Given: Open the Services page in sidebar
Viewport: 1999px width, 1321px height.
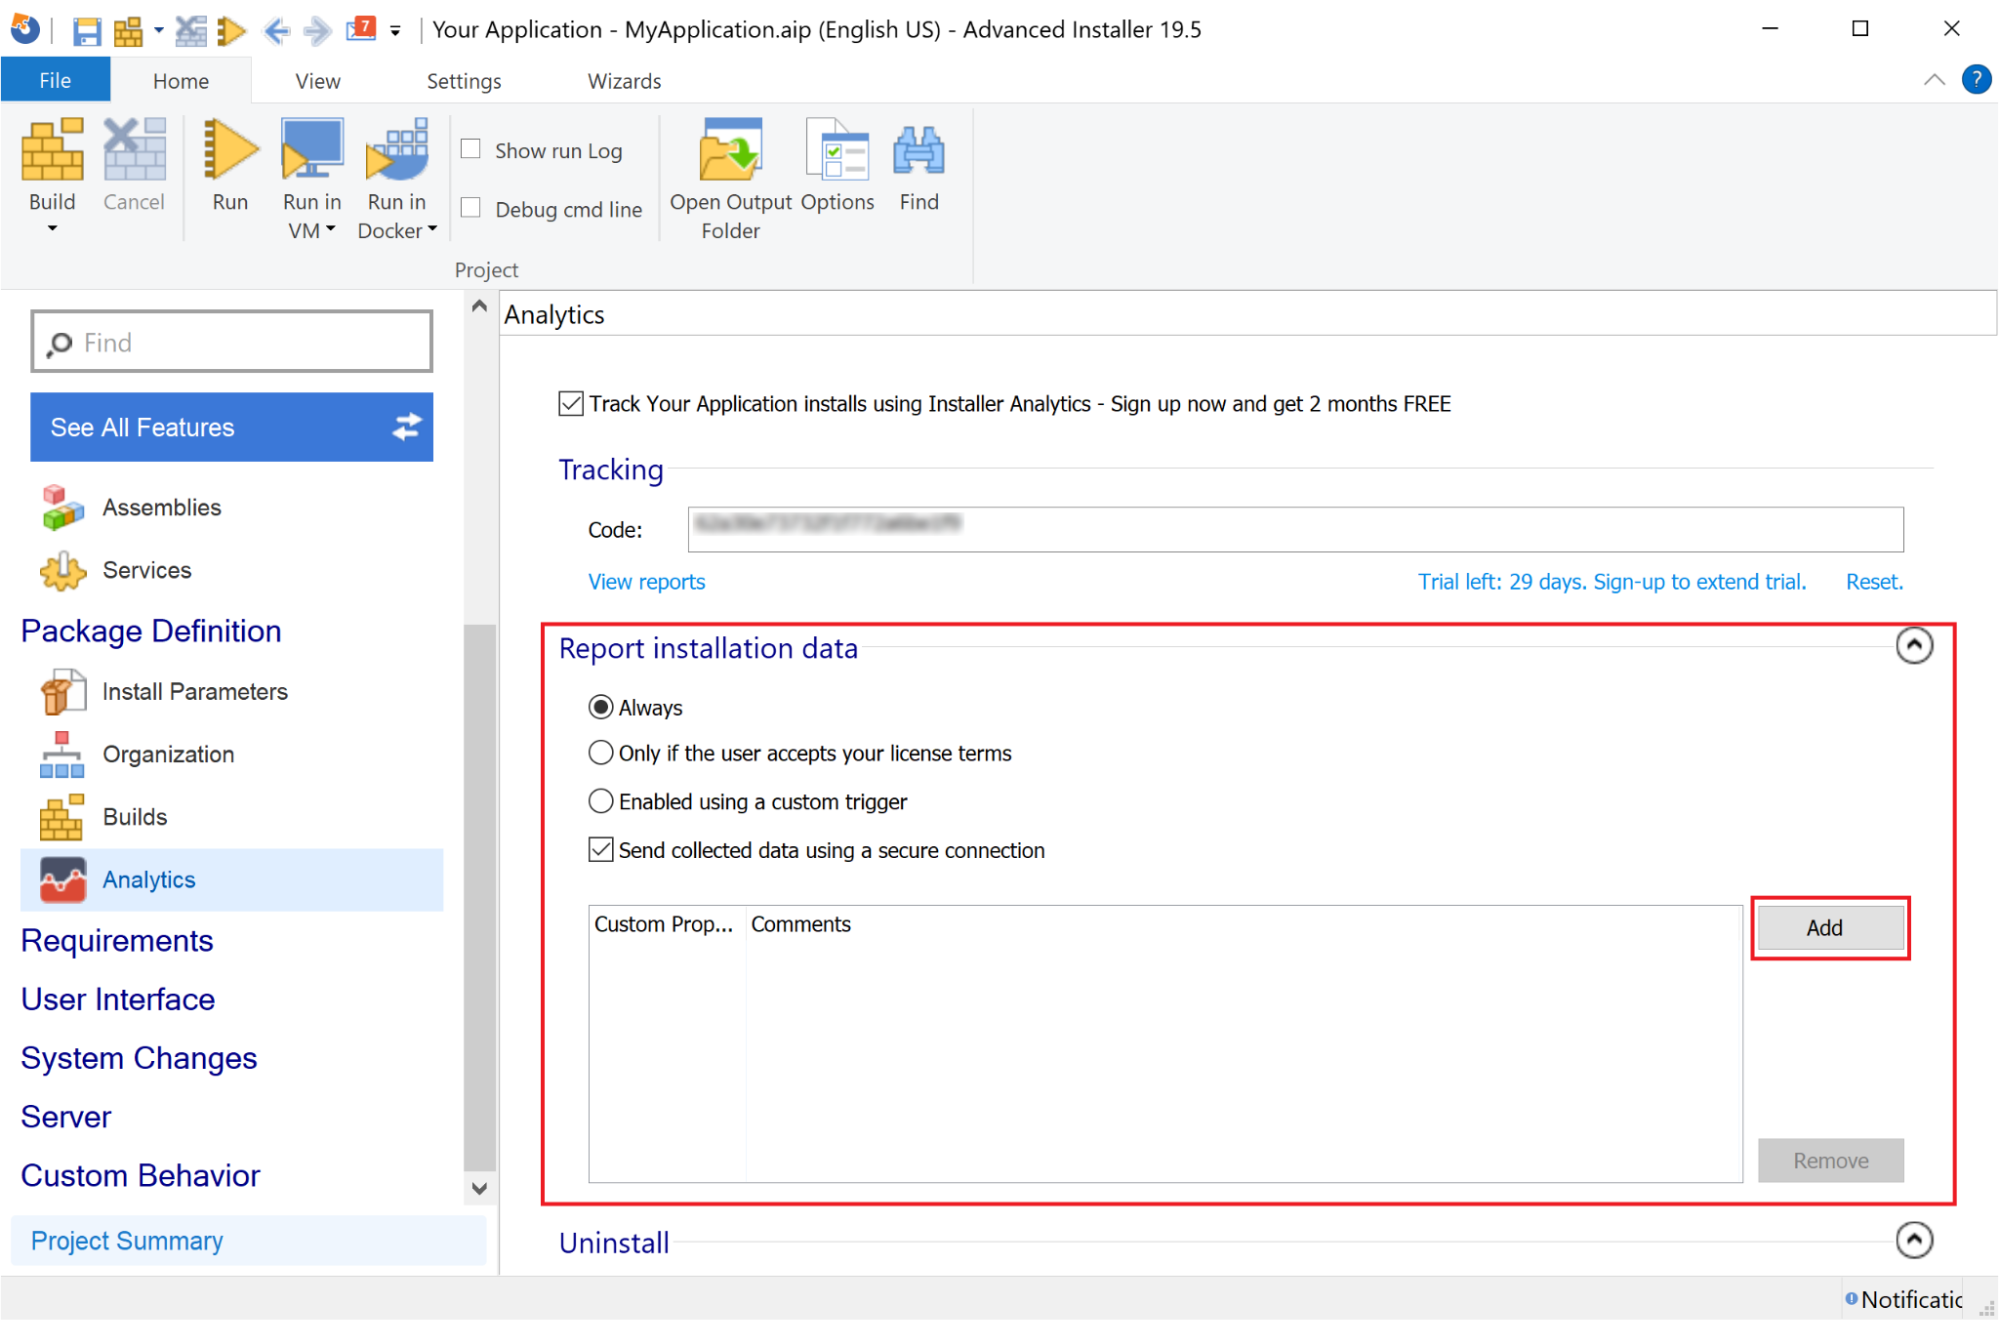Looking at the screenshot, I should 146,570.
